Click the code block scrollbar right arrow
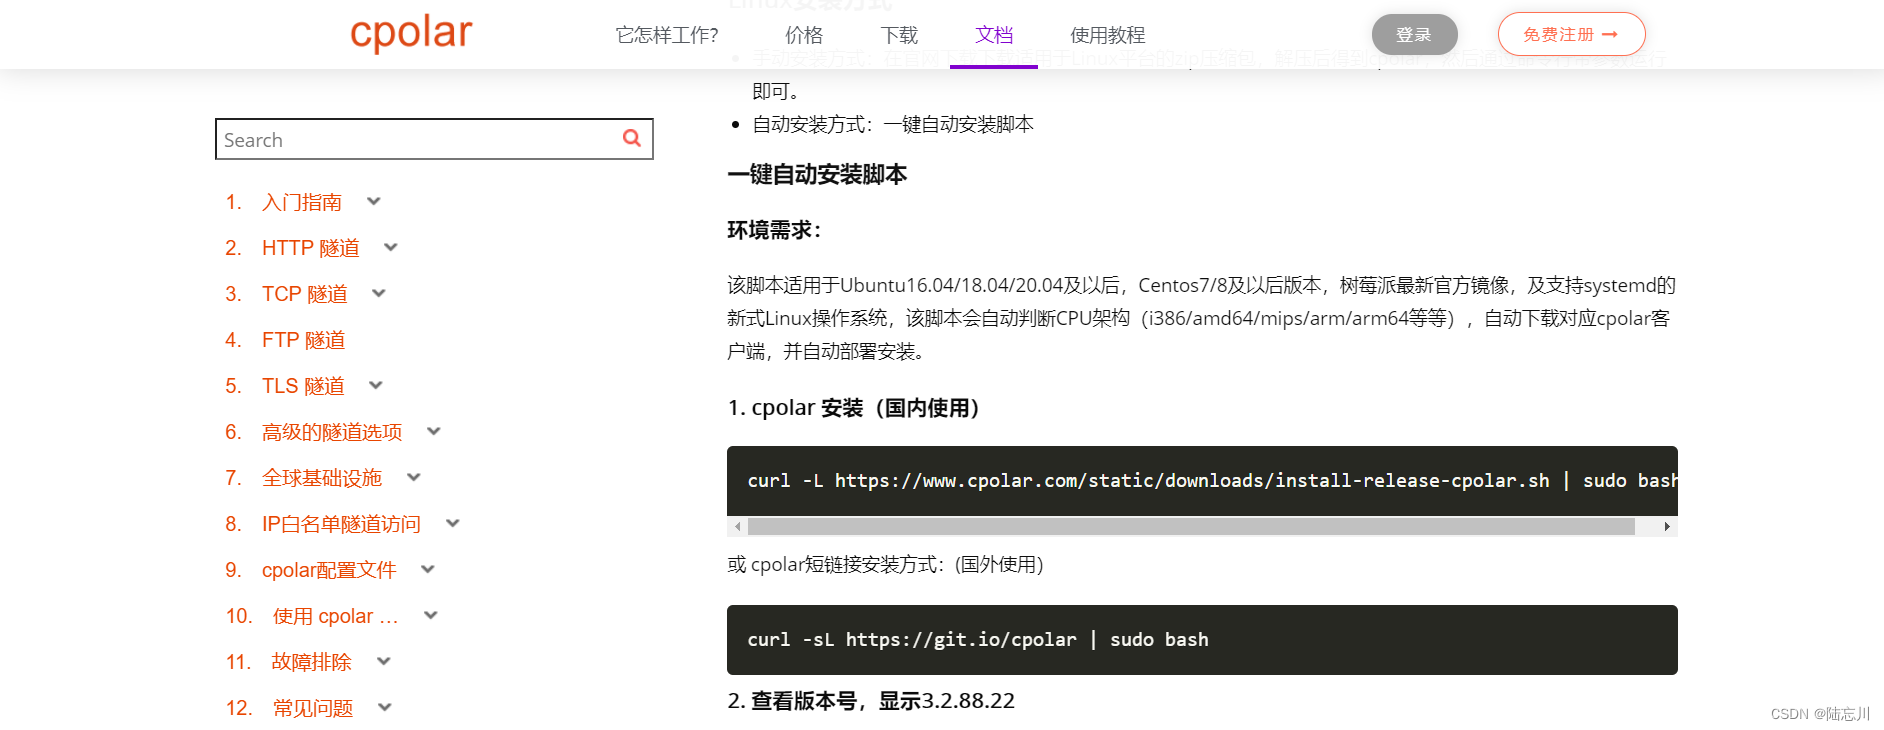The image size is (1884, 730). (1667, 526)
